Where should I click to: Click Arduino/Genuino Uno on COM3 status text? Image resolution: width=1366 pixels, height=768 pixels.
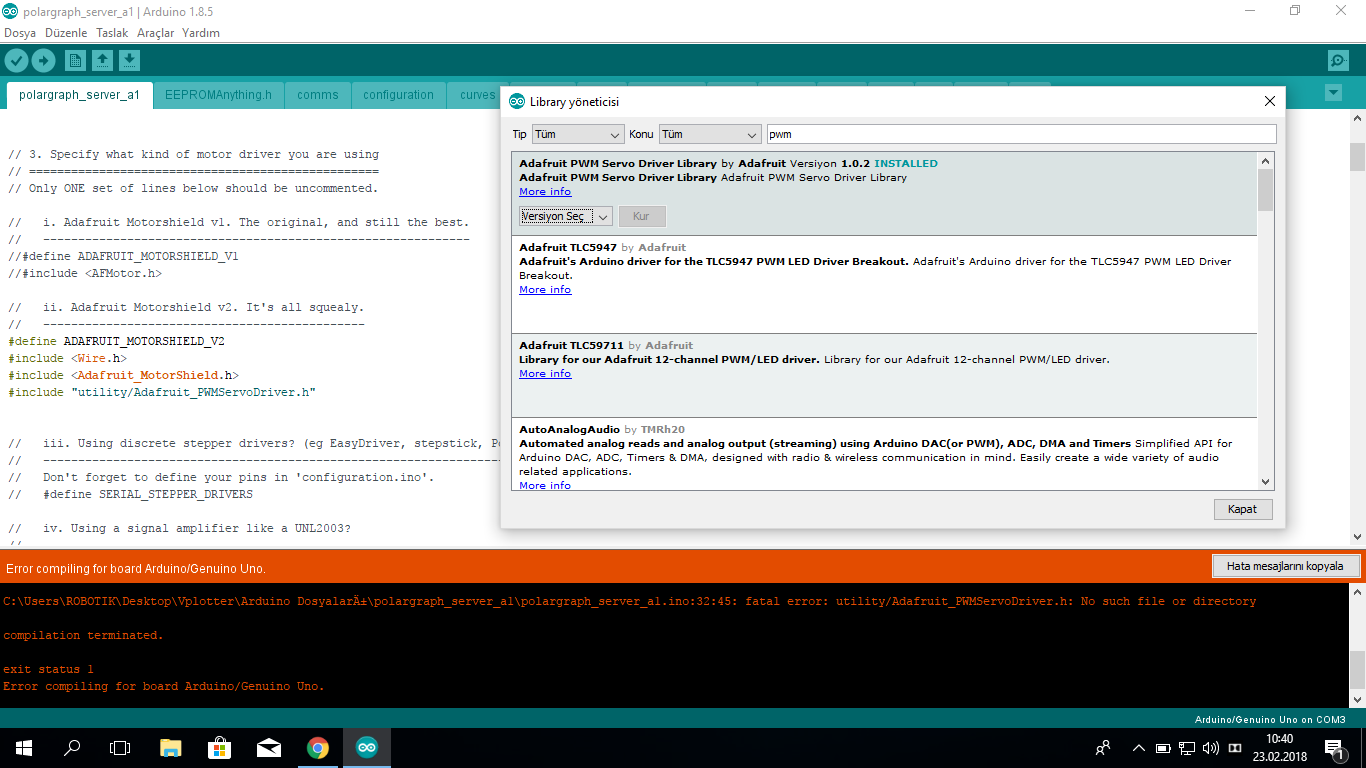pyautogui.click(x=1270, y=719)
